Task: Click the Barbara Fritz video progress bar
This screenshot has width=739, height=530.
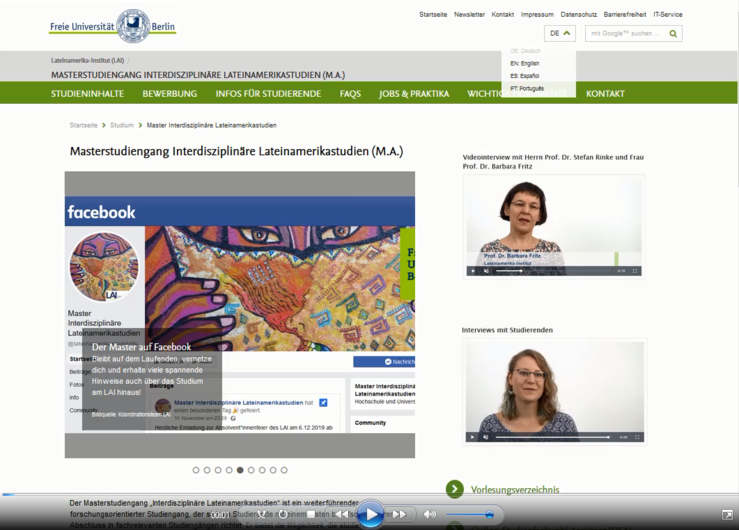Action: 554,271
